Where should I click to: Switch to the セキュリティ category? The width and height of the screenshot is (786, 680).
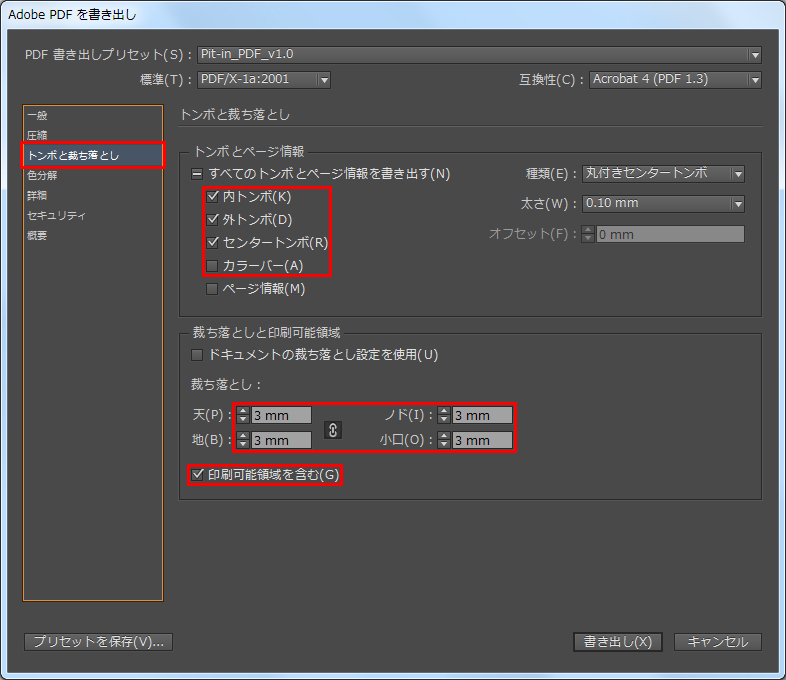click(x=56, y=215)
